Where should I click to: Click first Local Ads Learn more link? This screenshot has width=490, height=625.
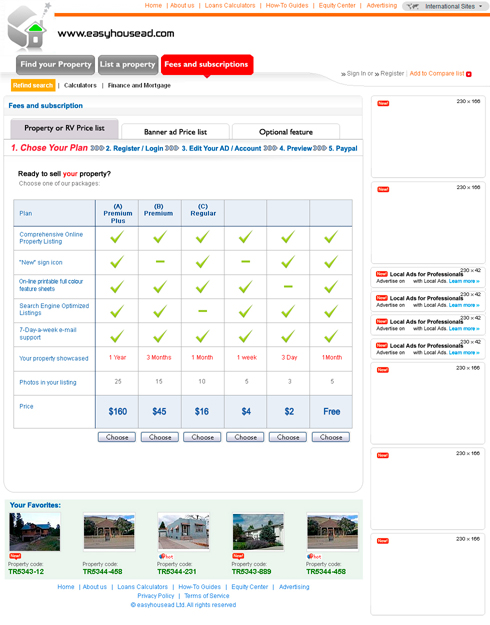(x=464, y=281)
